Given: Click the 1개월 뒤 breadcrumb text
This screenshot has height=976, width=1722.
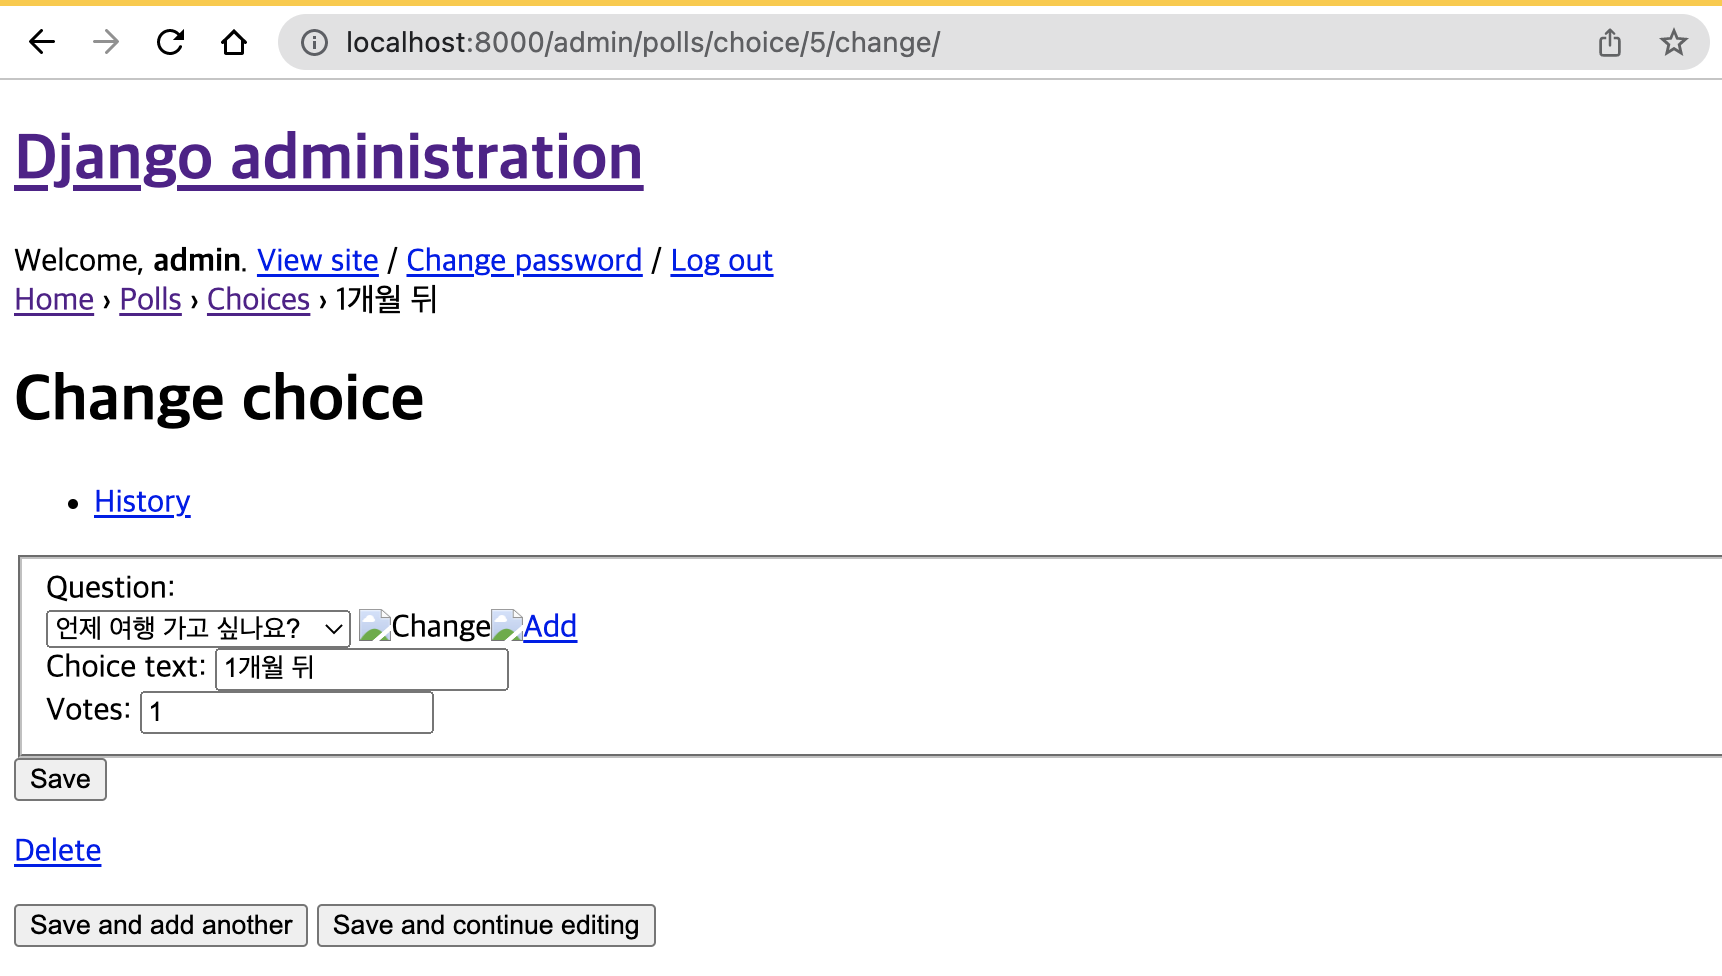Looking at the screenshot, I should tap(387, 299).
